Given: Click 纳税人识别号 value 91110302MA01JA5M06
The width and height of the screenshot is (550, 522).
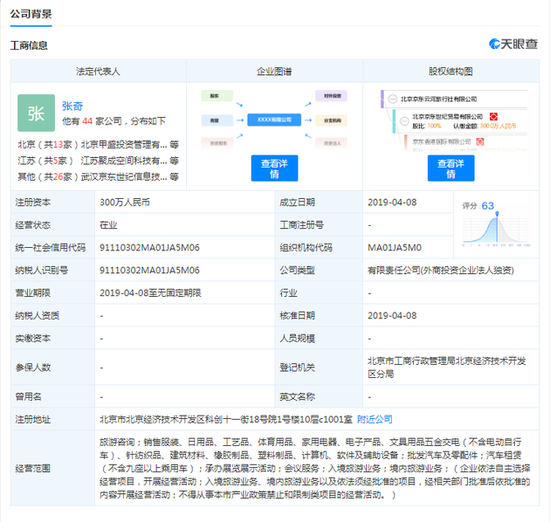Looking at the screenshot, I should coord(149,270).
